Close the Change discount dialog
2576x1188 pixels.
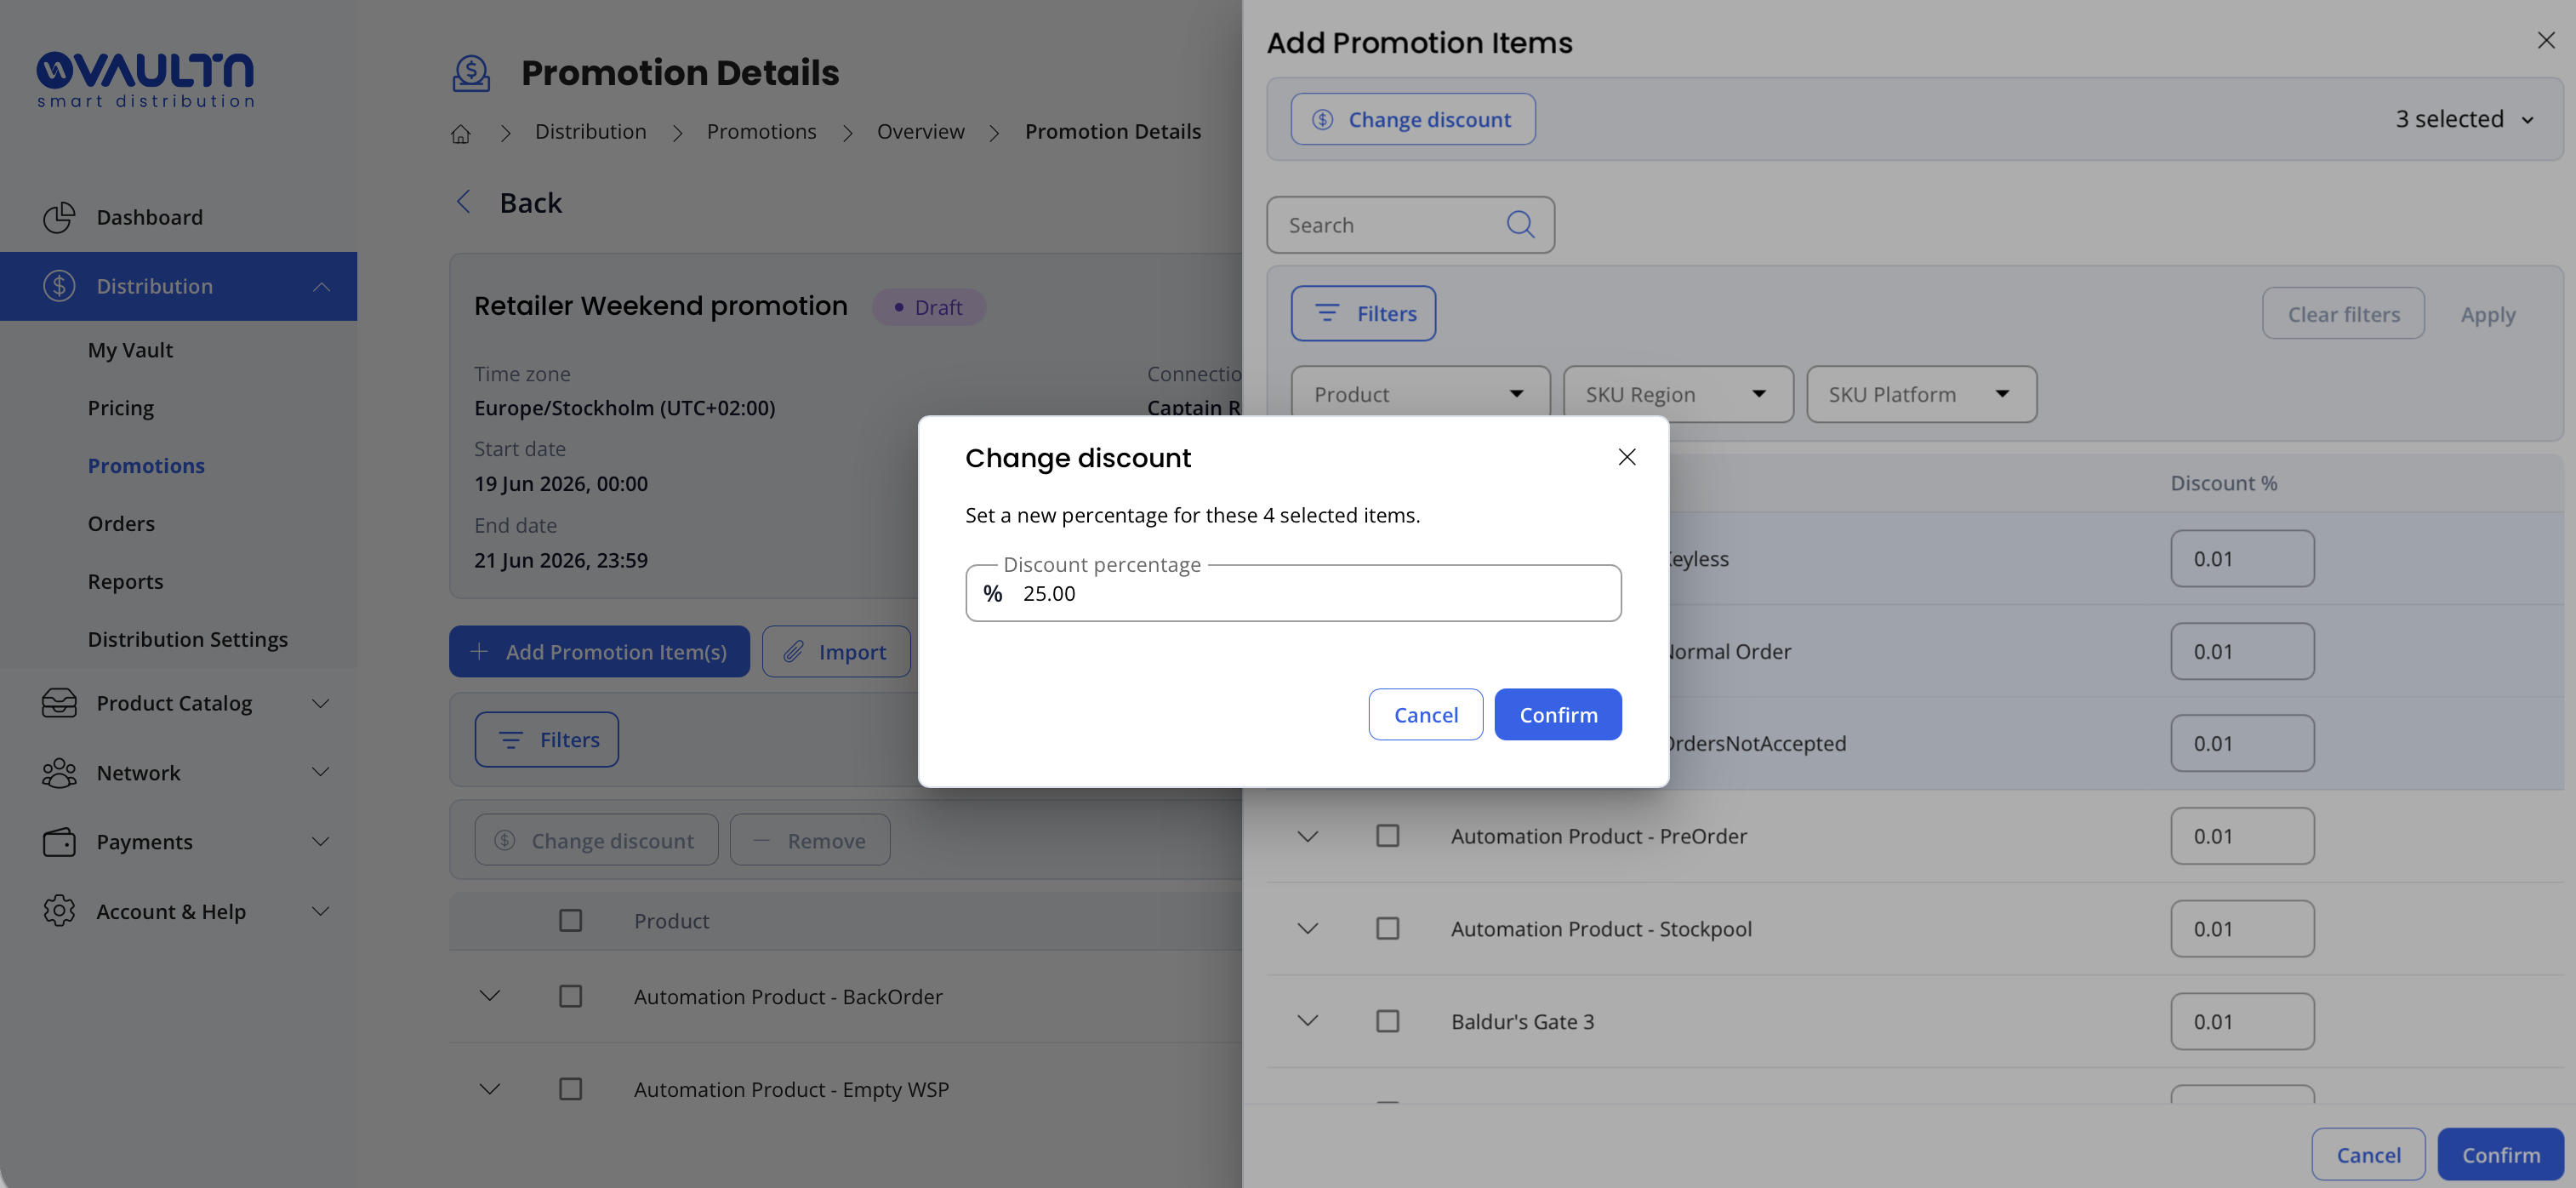pyautogui.click(x=1627, y=457)
